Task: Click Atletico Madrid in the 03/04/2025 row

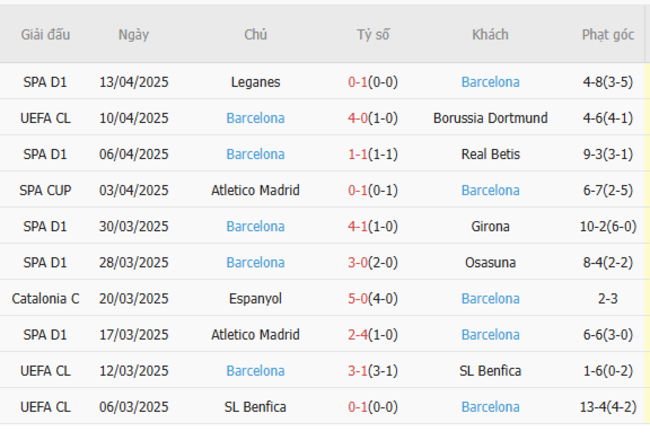Action: (255, 190)
